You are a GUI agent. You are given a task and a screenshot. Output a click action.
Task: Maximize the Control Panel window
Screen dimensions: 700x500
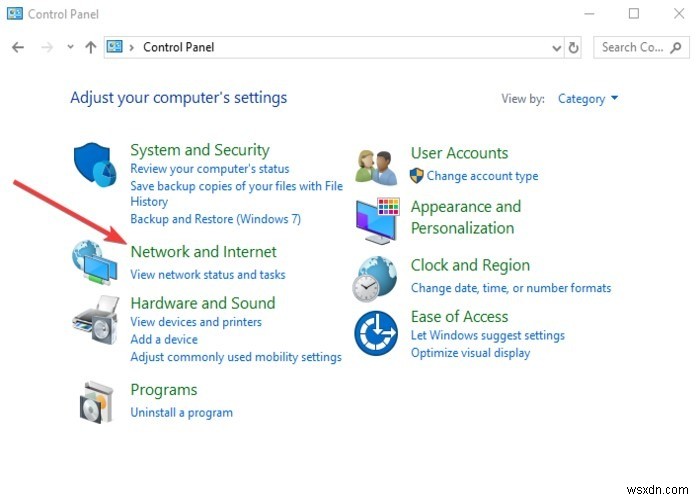click(x=633, y=14)
